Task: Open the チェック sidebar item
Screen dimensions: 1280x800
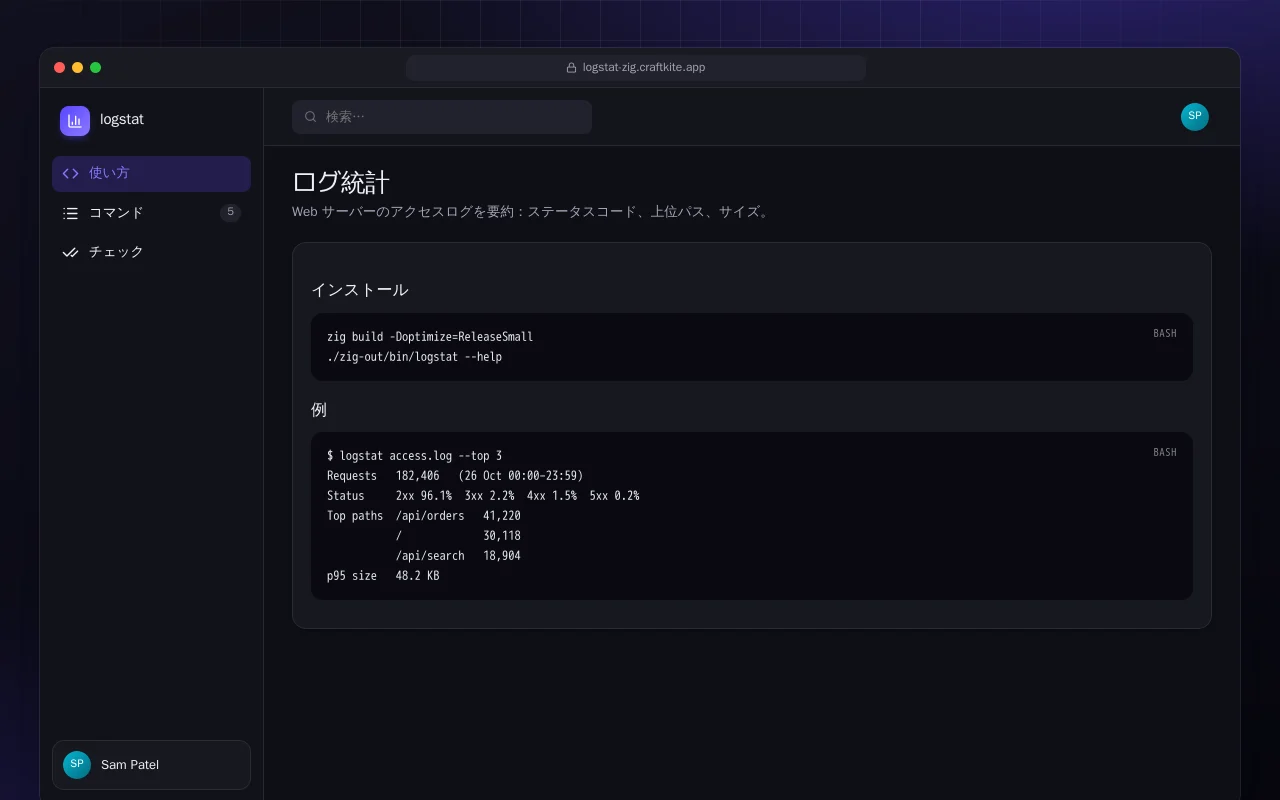Action: [x=151, y=252]
